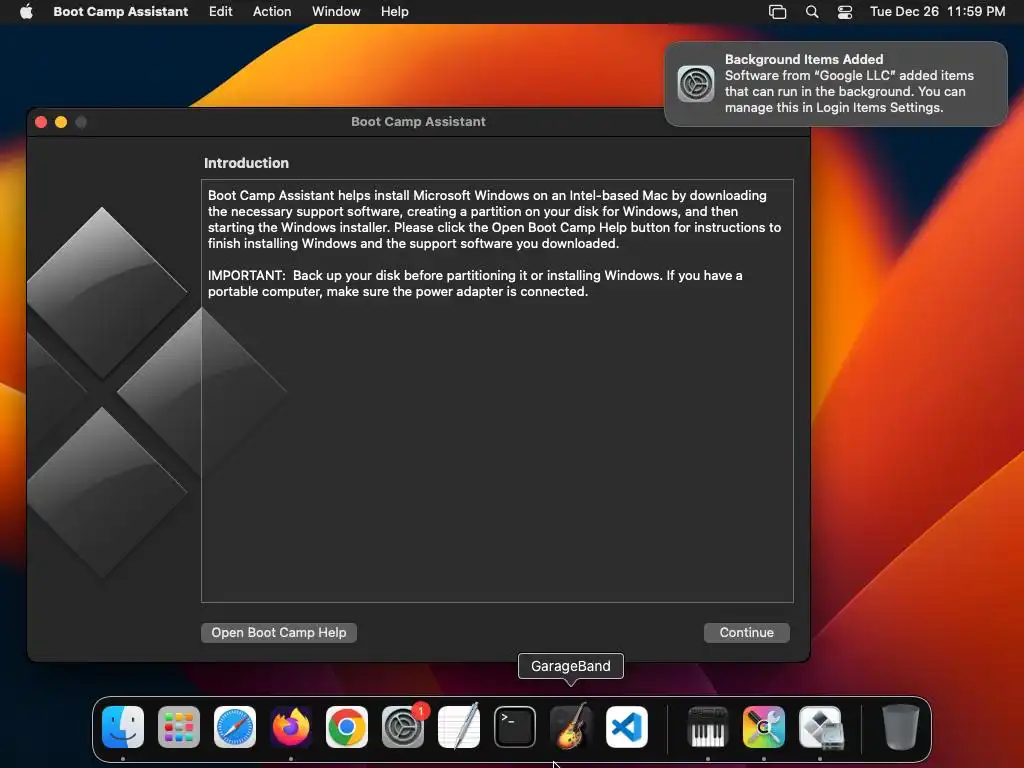
Task: Open the Action menu
Action: (272, 11)
